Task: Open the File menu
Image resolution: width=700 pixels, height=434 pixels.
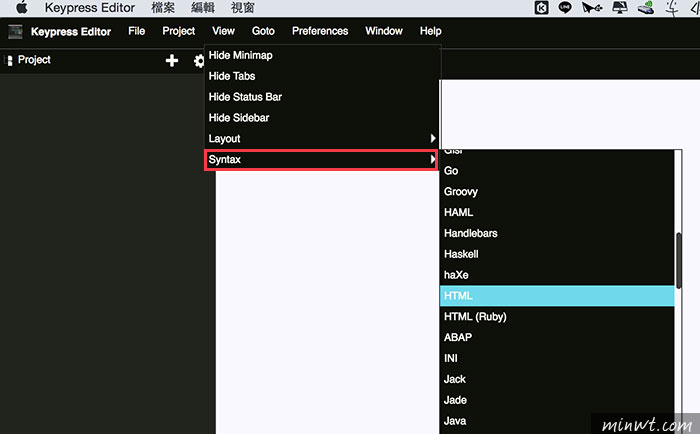Action: coord(137,31)
